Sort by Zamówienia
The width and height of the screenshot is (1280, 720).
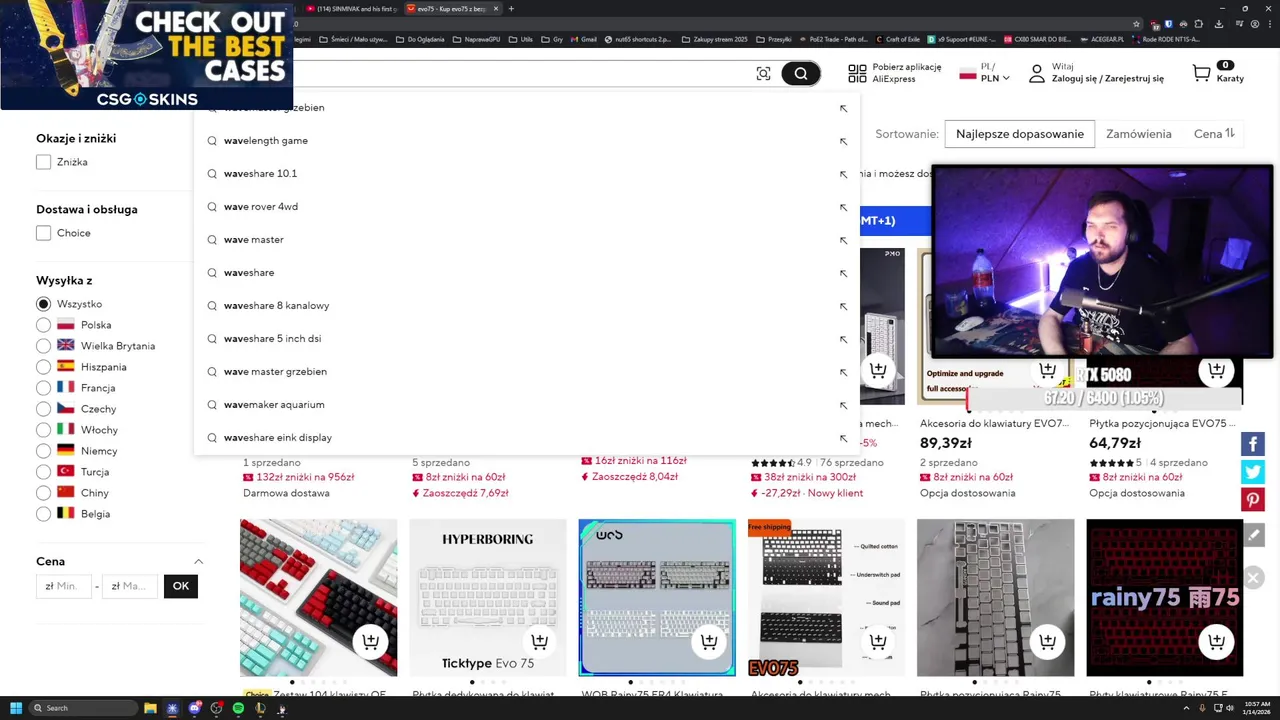(1139, 134)
